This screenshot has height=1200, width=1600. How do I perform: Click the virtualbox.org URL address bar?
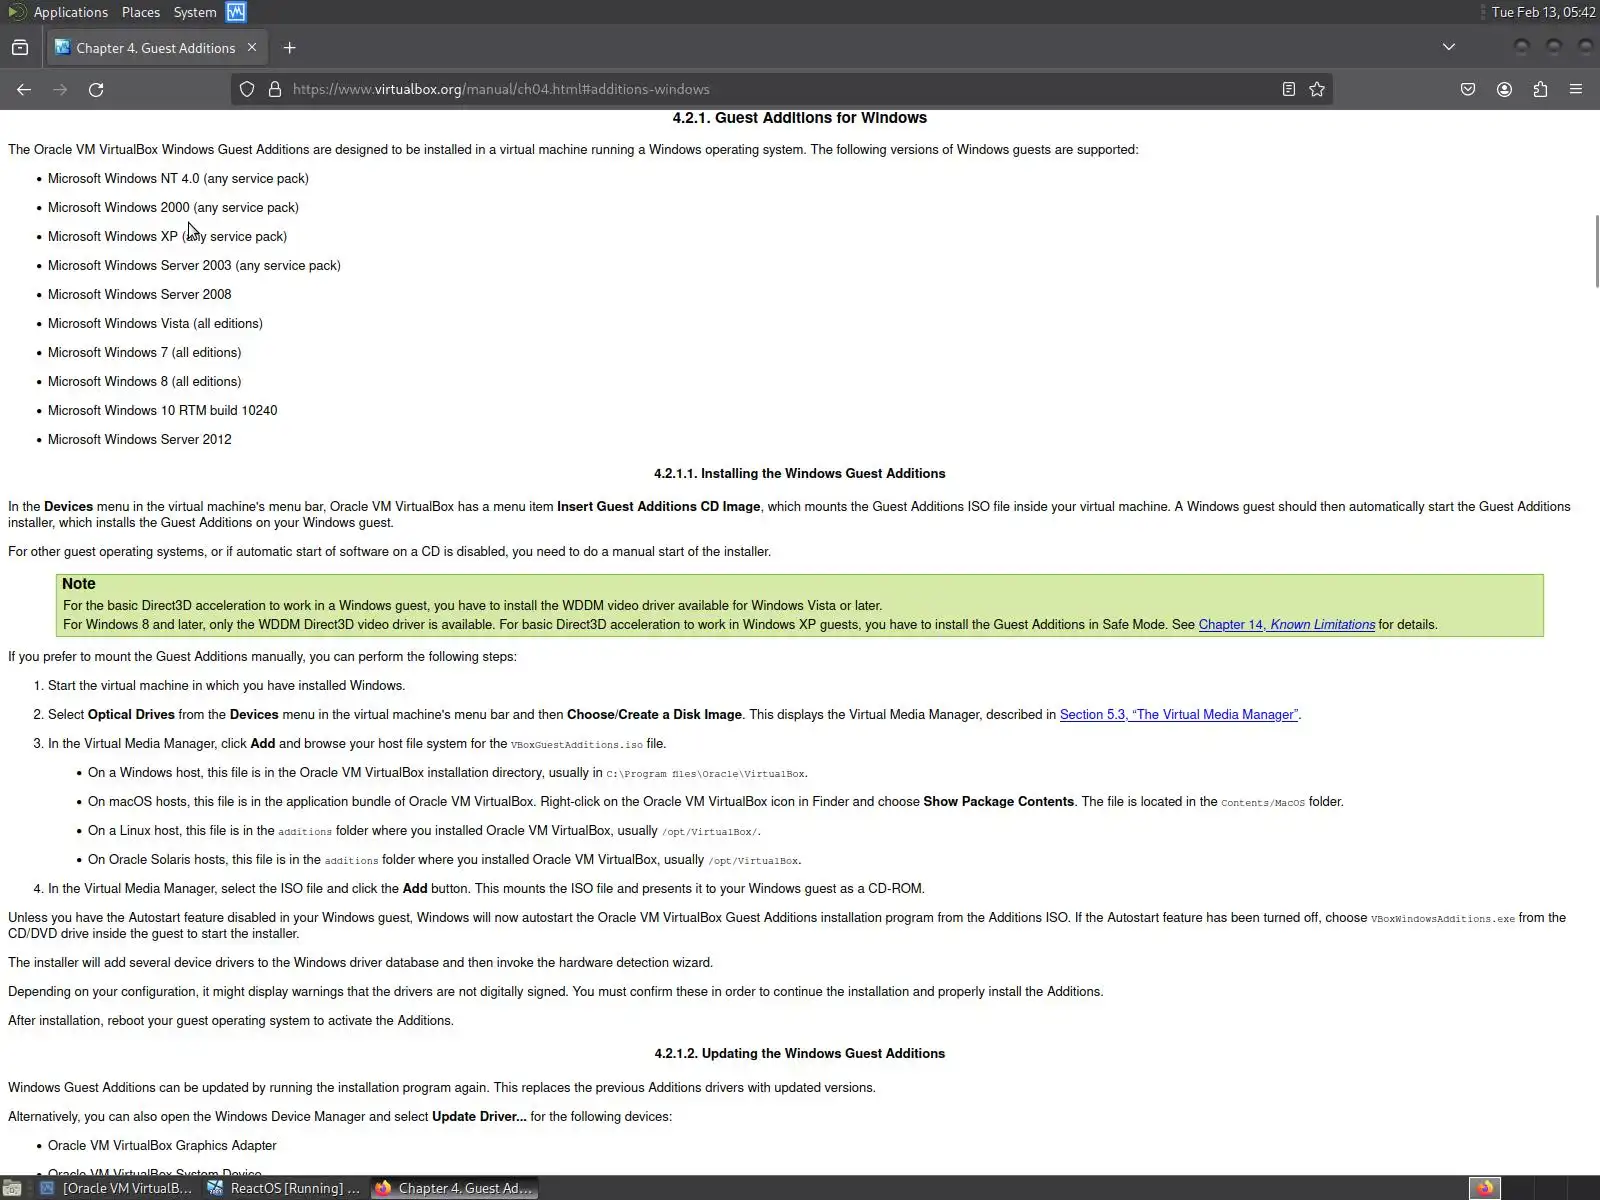tap(780, 89)
